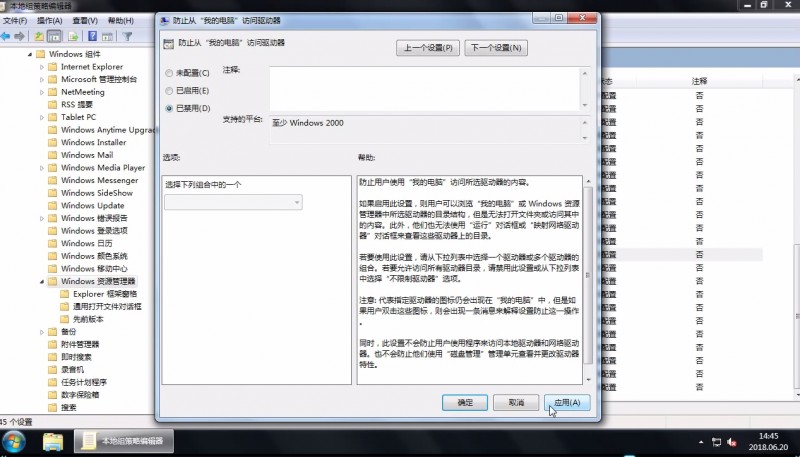Image resolution: width=800 pixels, height=457 pixels.
Task: Open the 文件(F) menu
Action: pyautogui.click(x=15, y=20)
